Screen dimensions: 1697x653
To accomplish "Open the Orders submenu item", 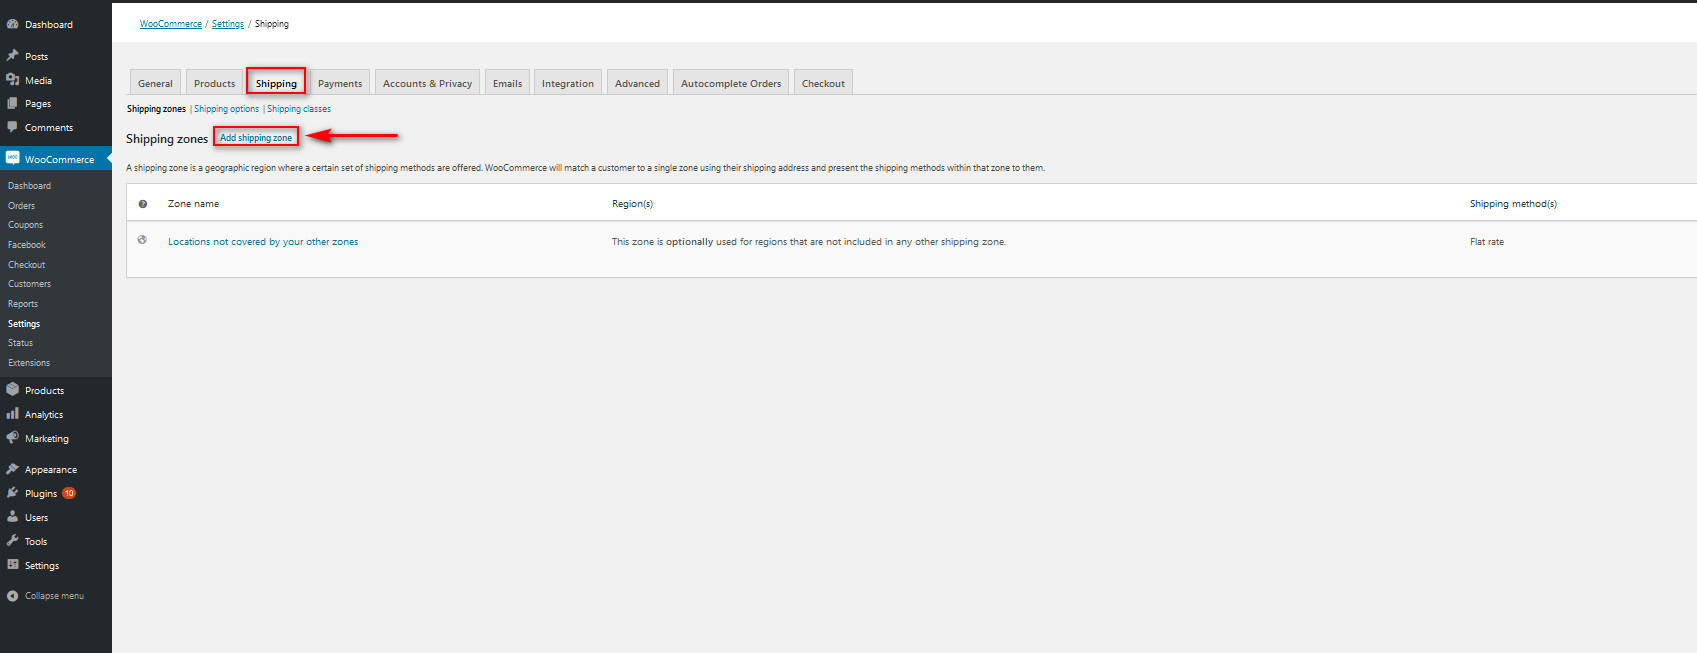I will tap(22, 206).
